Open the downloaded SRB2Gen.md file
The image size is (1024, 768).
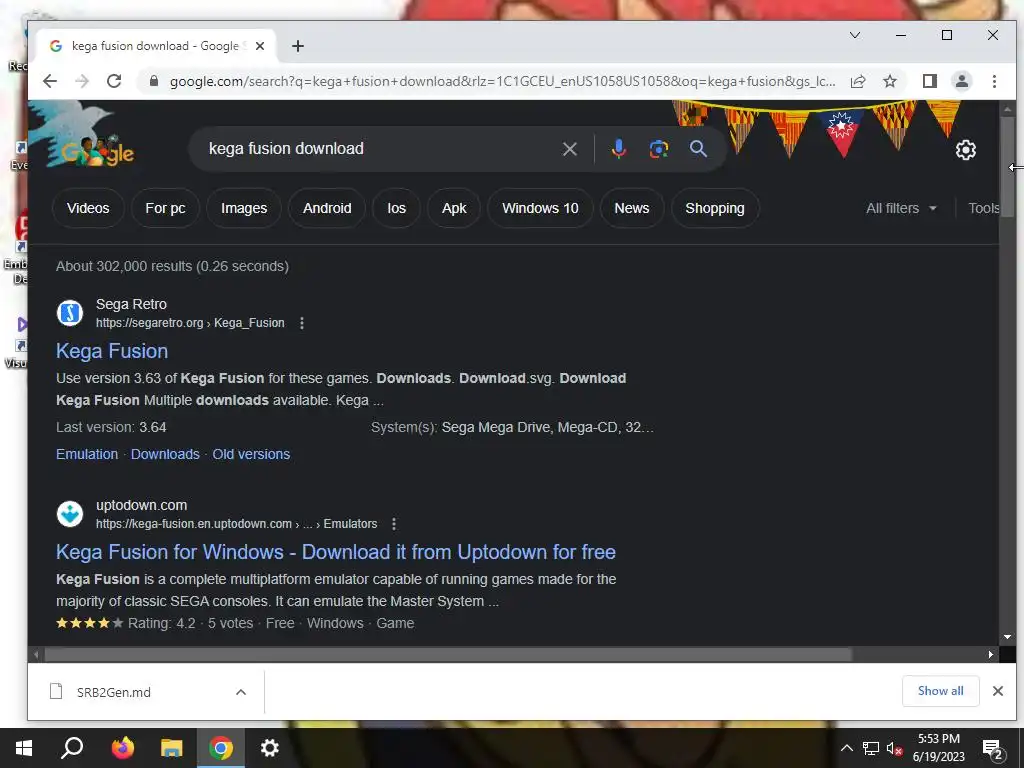point(113,692)
